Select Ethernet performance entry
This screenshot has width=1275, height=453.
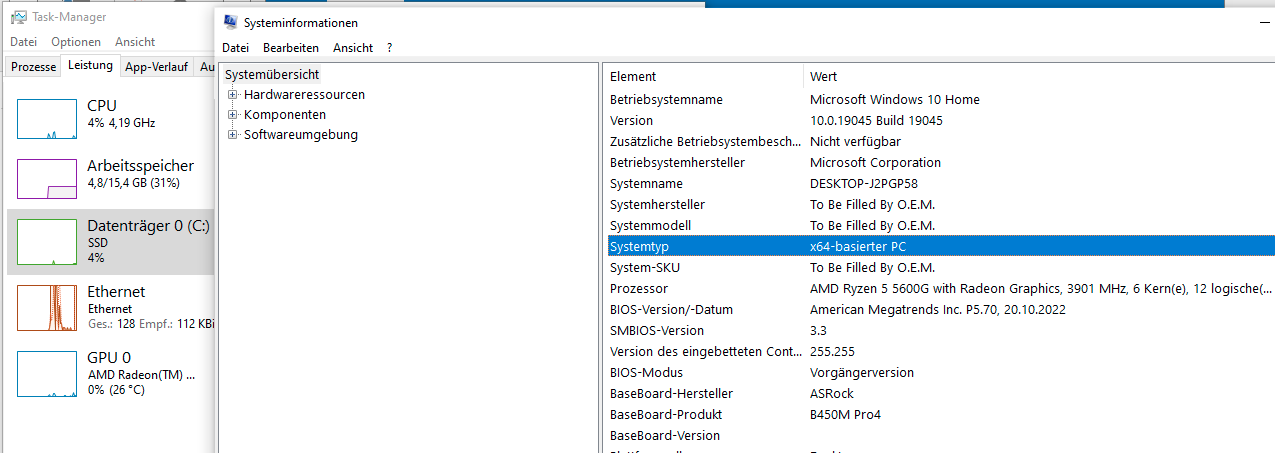[110, 307]
